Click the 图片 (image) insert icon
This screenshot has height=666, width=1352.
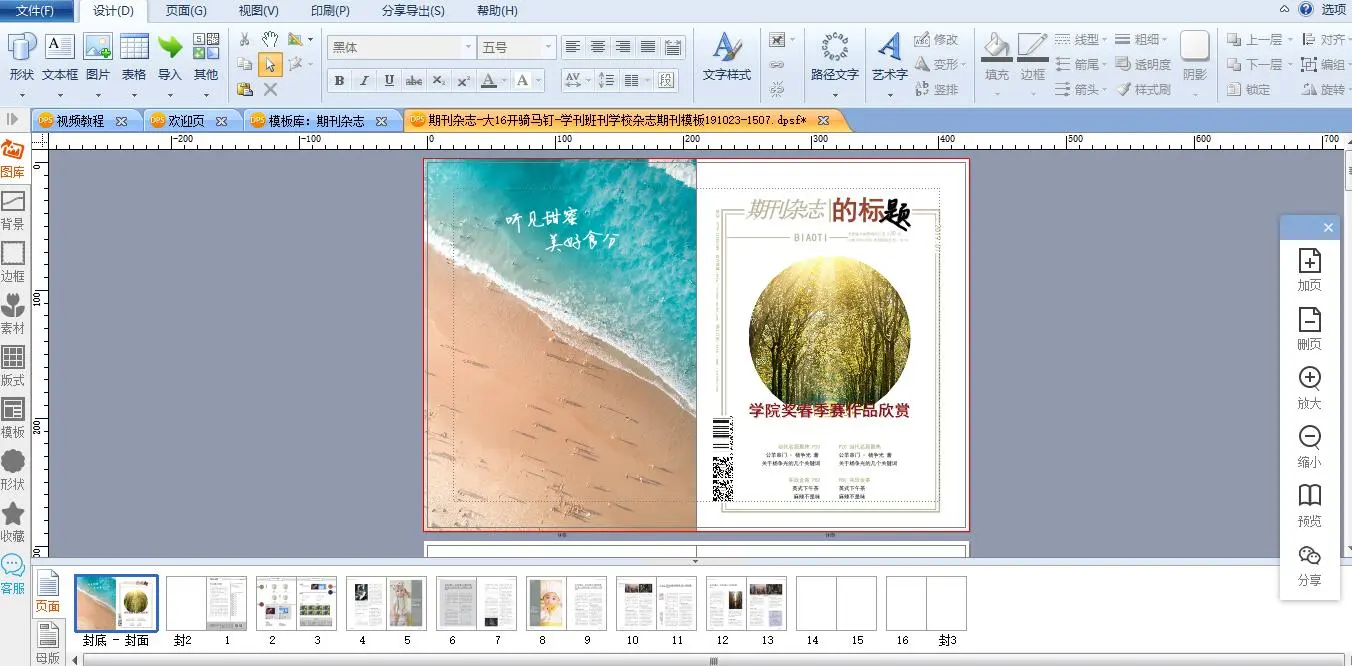tap(97, 47)
